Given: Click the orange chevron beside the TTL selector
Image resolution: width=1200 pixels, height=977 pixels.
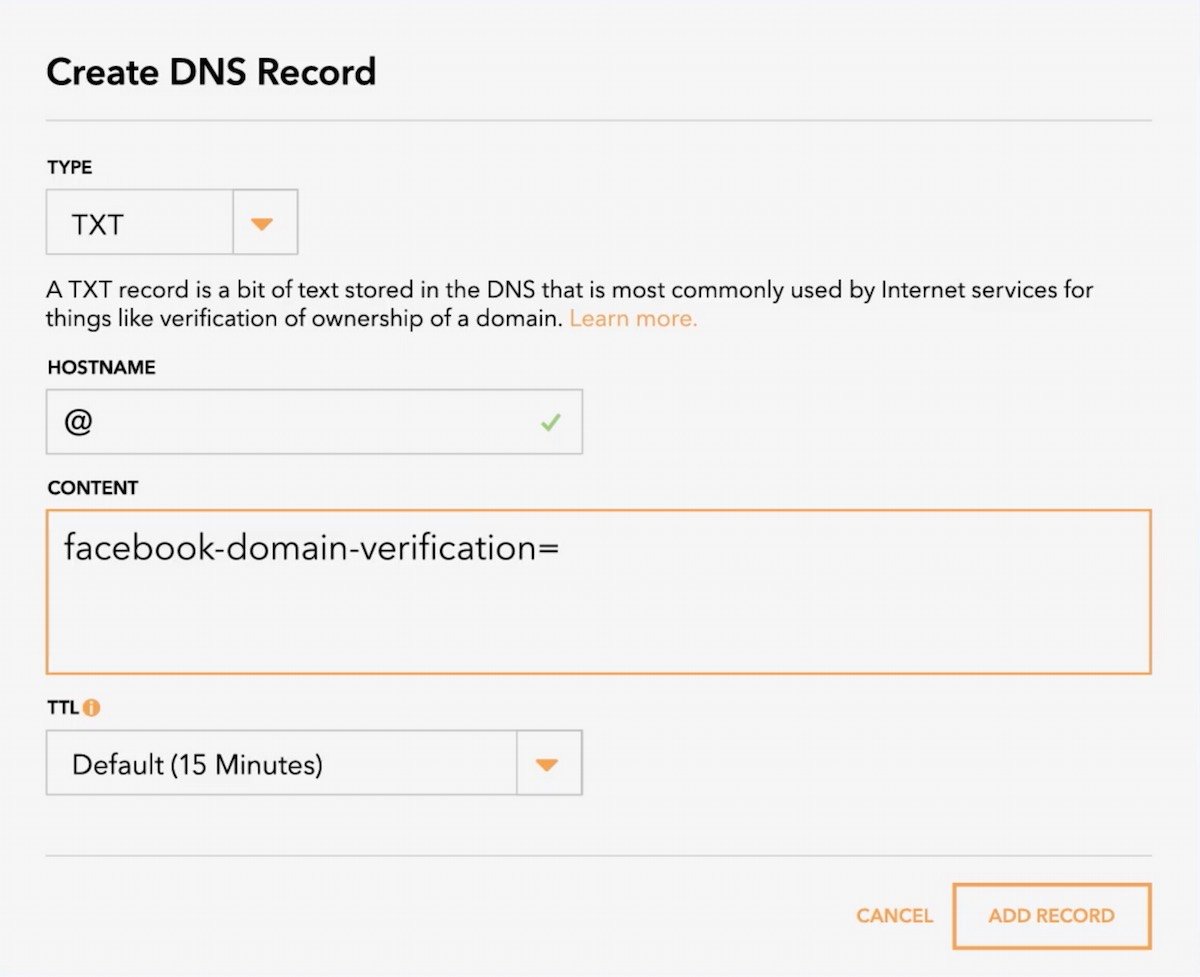Looking at the screenshot, I should click(547, 763).
